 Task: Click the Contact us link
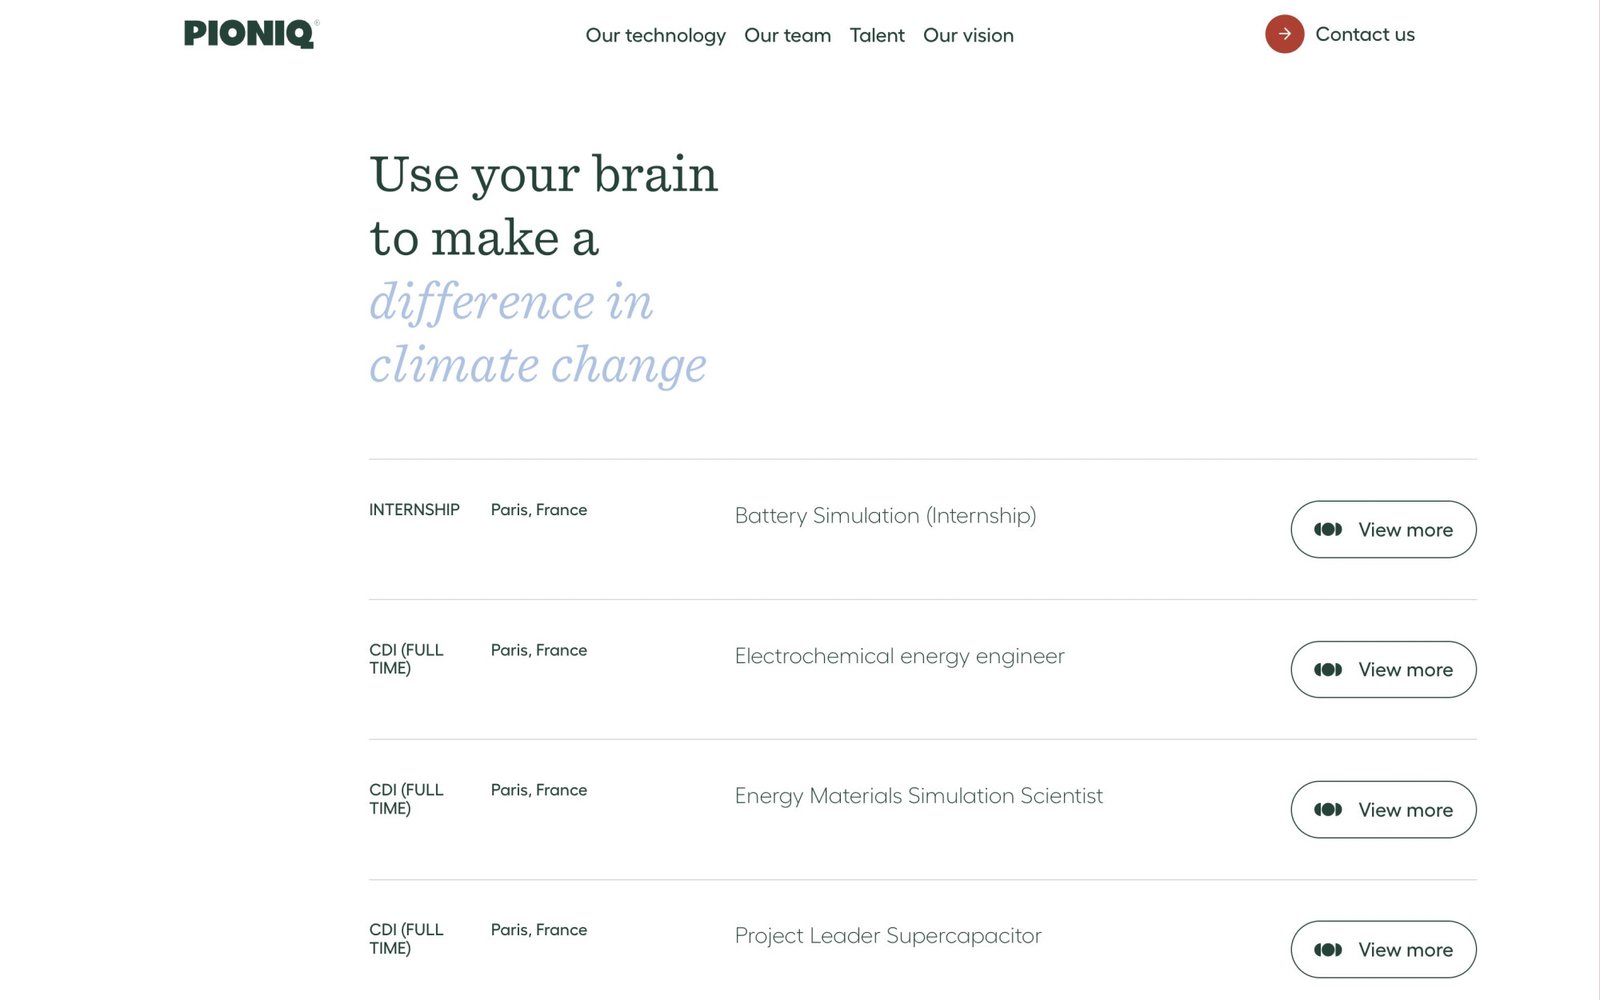coord(1364,34)
